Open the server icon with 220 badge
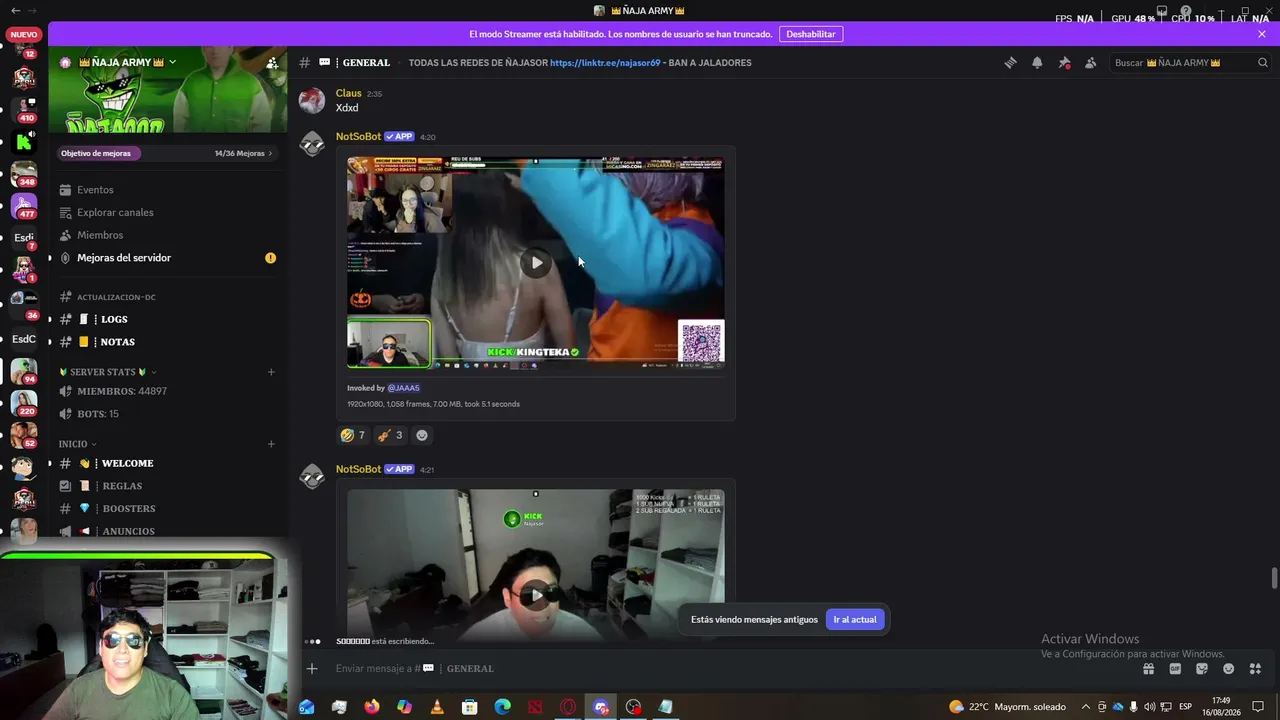1280x720 pixels. [x=23, y=403]
